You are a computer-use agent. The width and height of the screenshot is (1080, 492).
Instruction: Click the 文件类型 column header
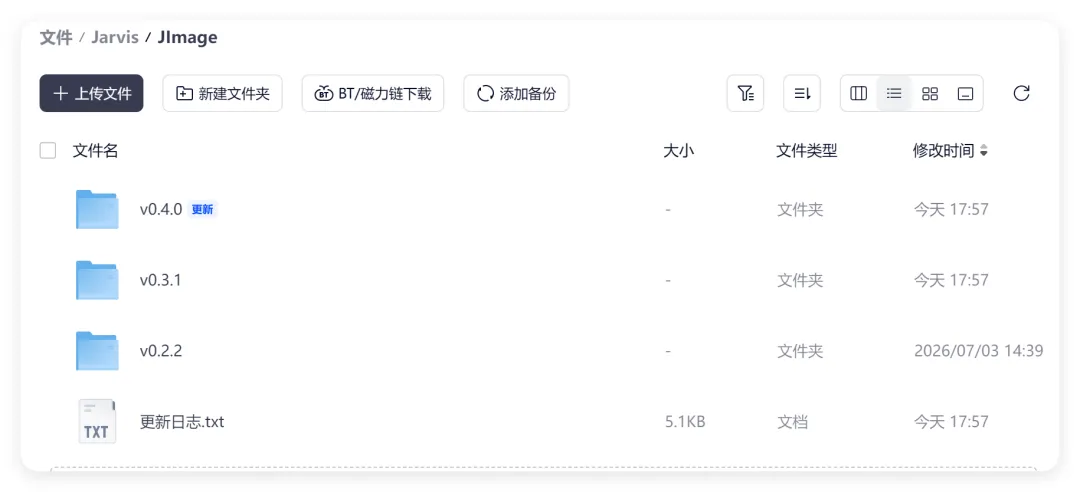coord(807,151)
